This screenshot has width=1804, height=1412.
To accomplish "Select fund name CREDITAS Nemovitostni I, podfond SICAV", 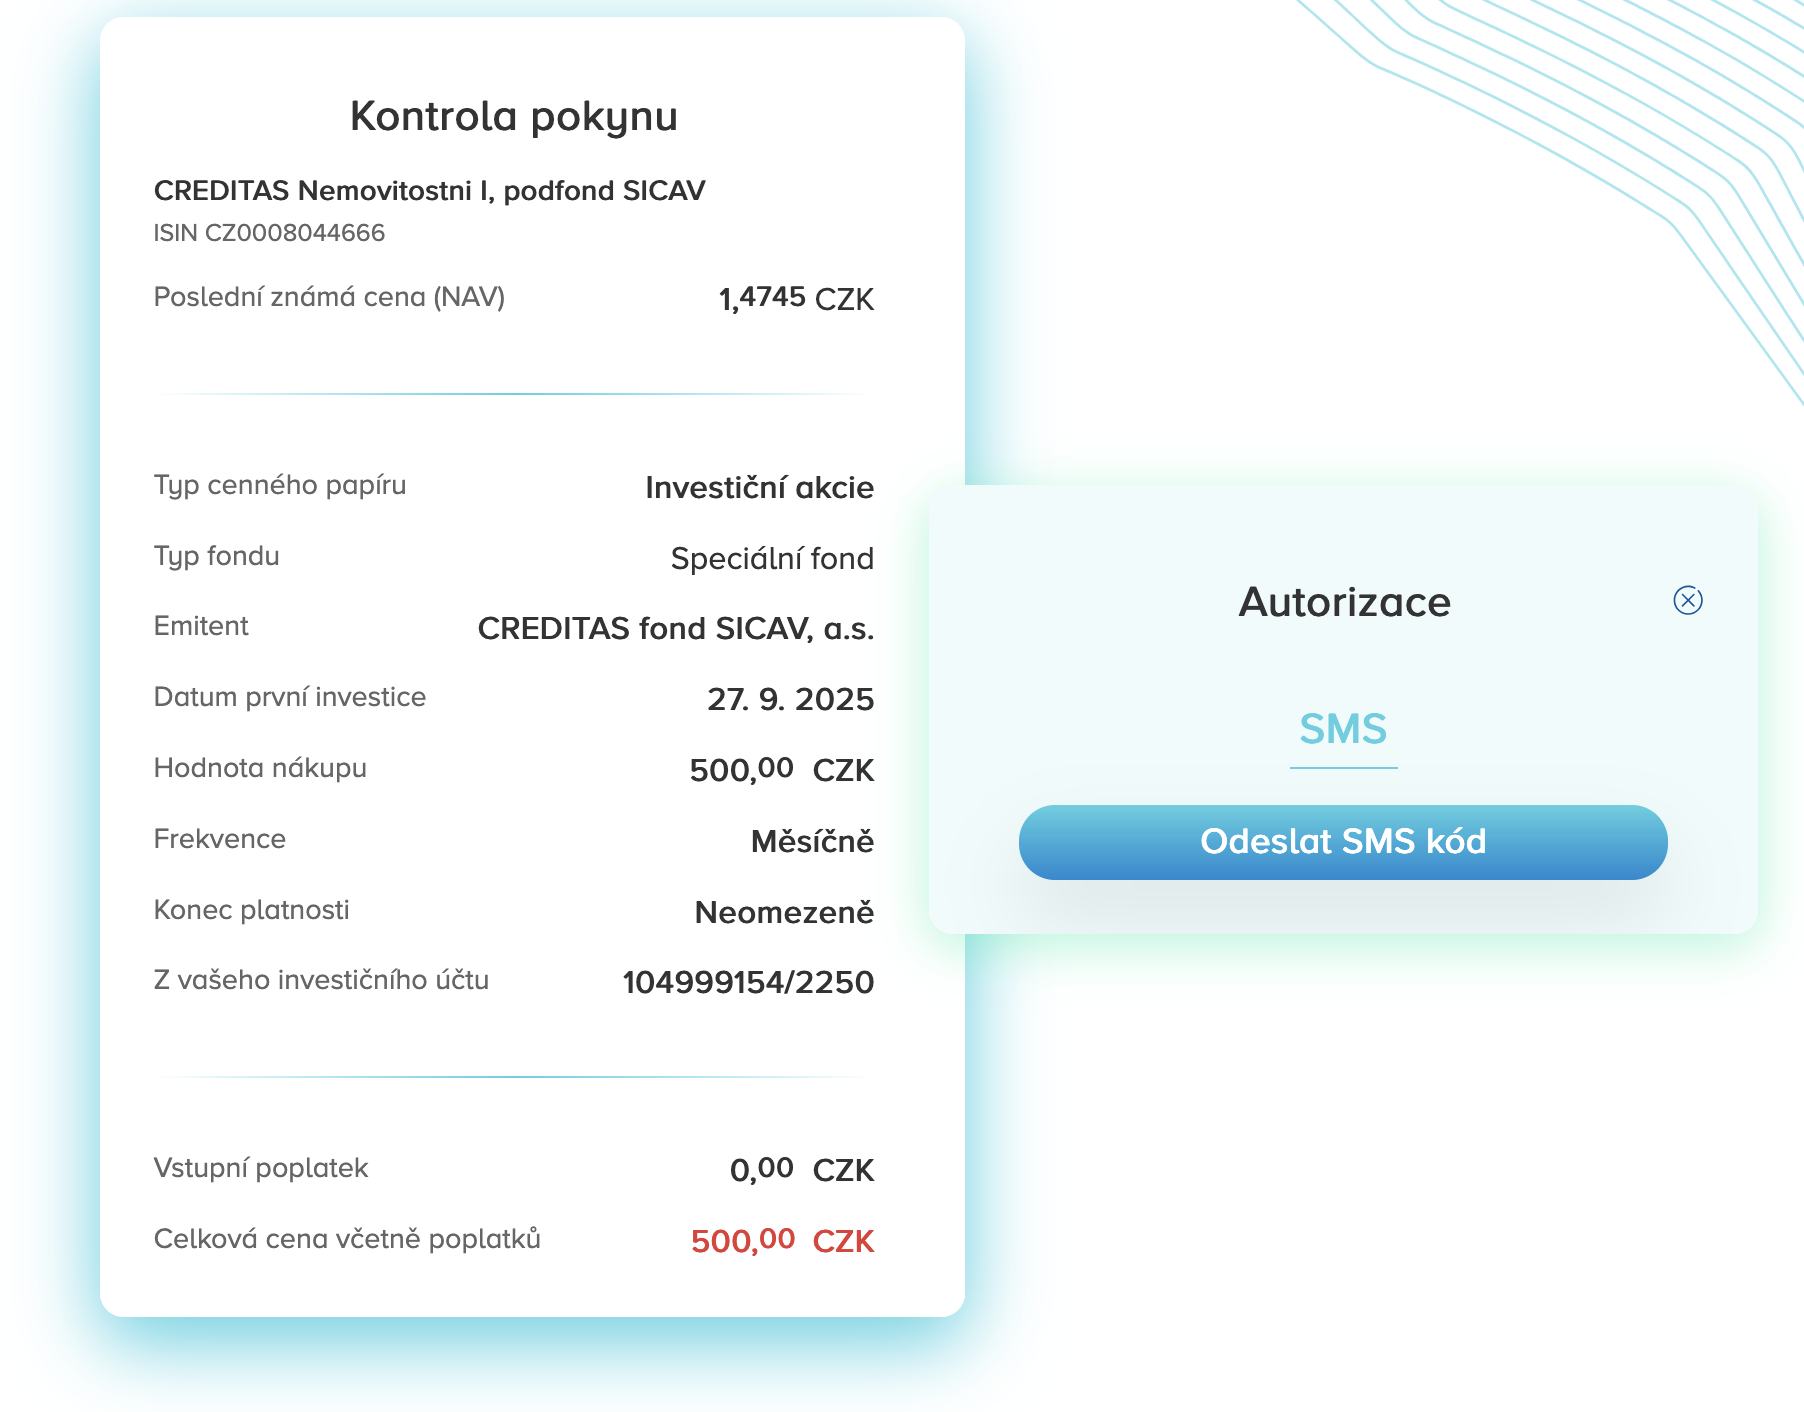I will pos(430,190).
